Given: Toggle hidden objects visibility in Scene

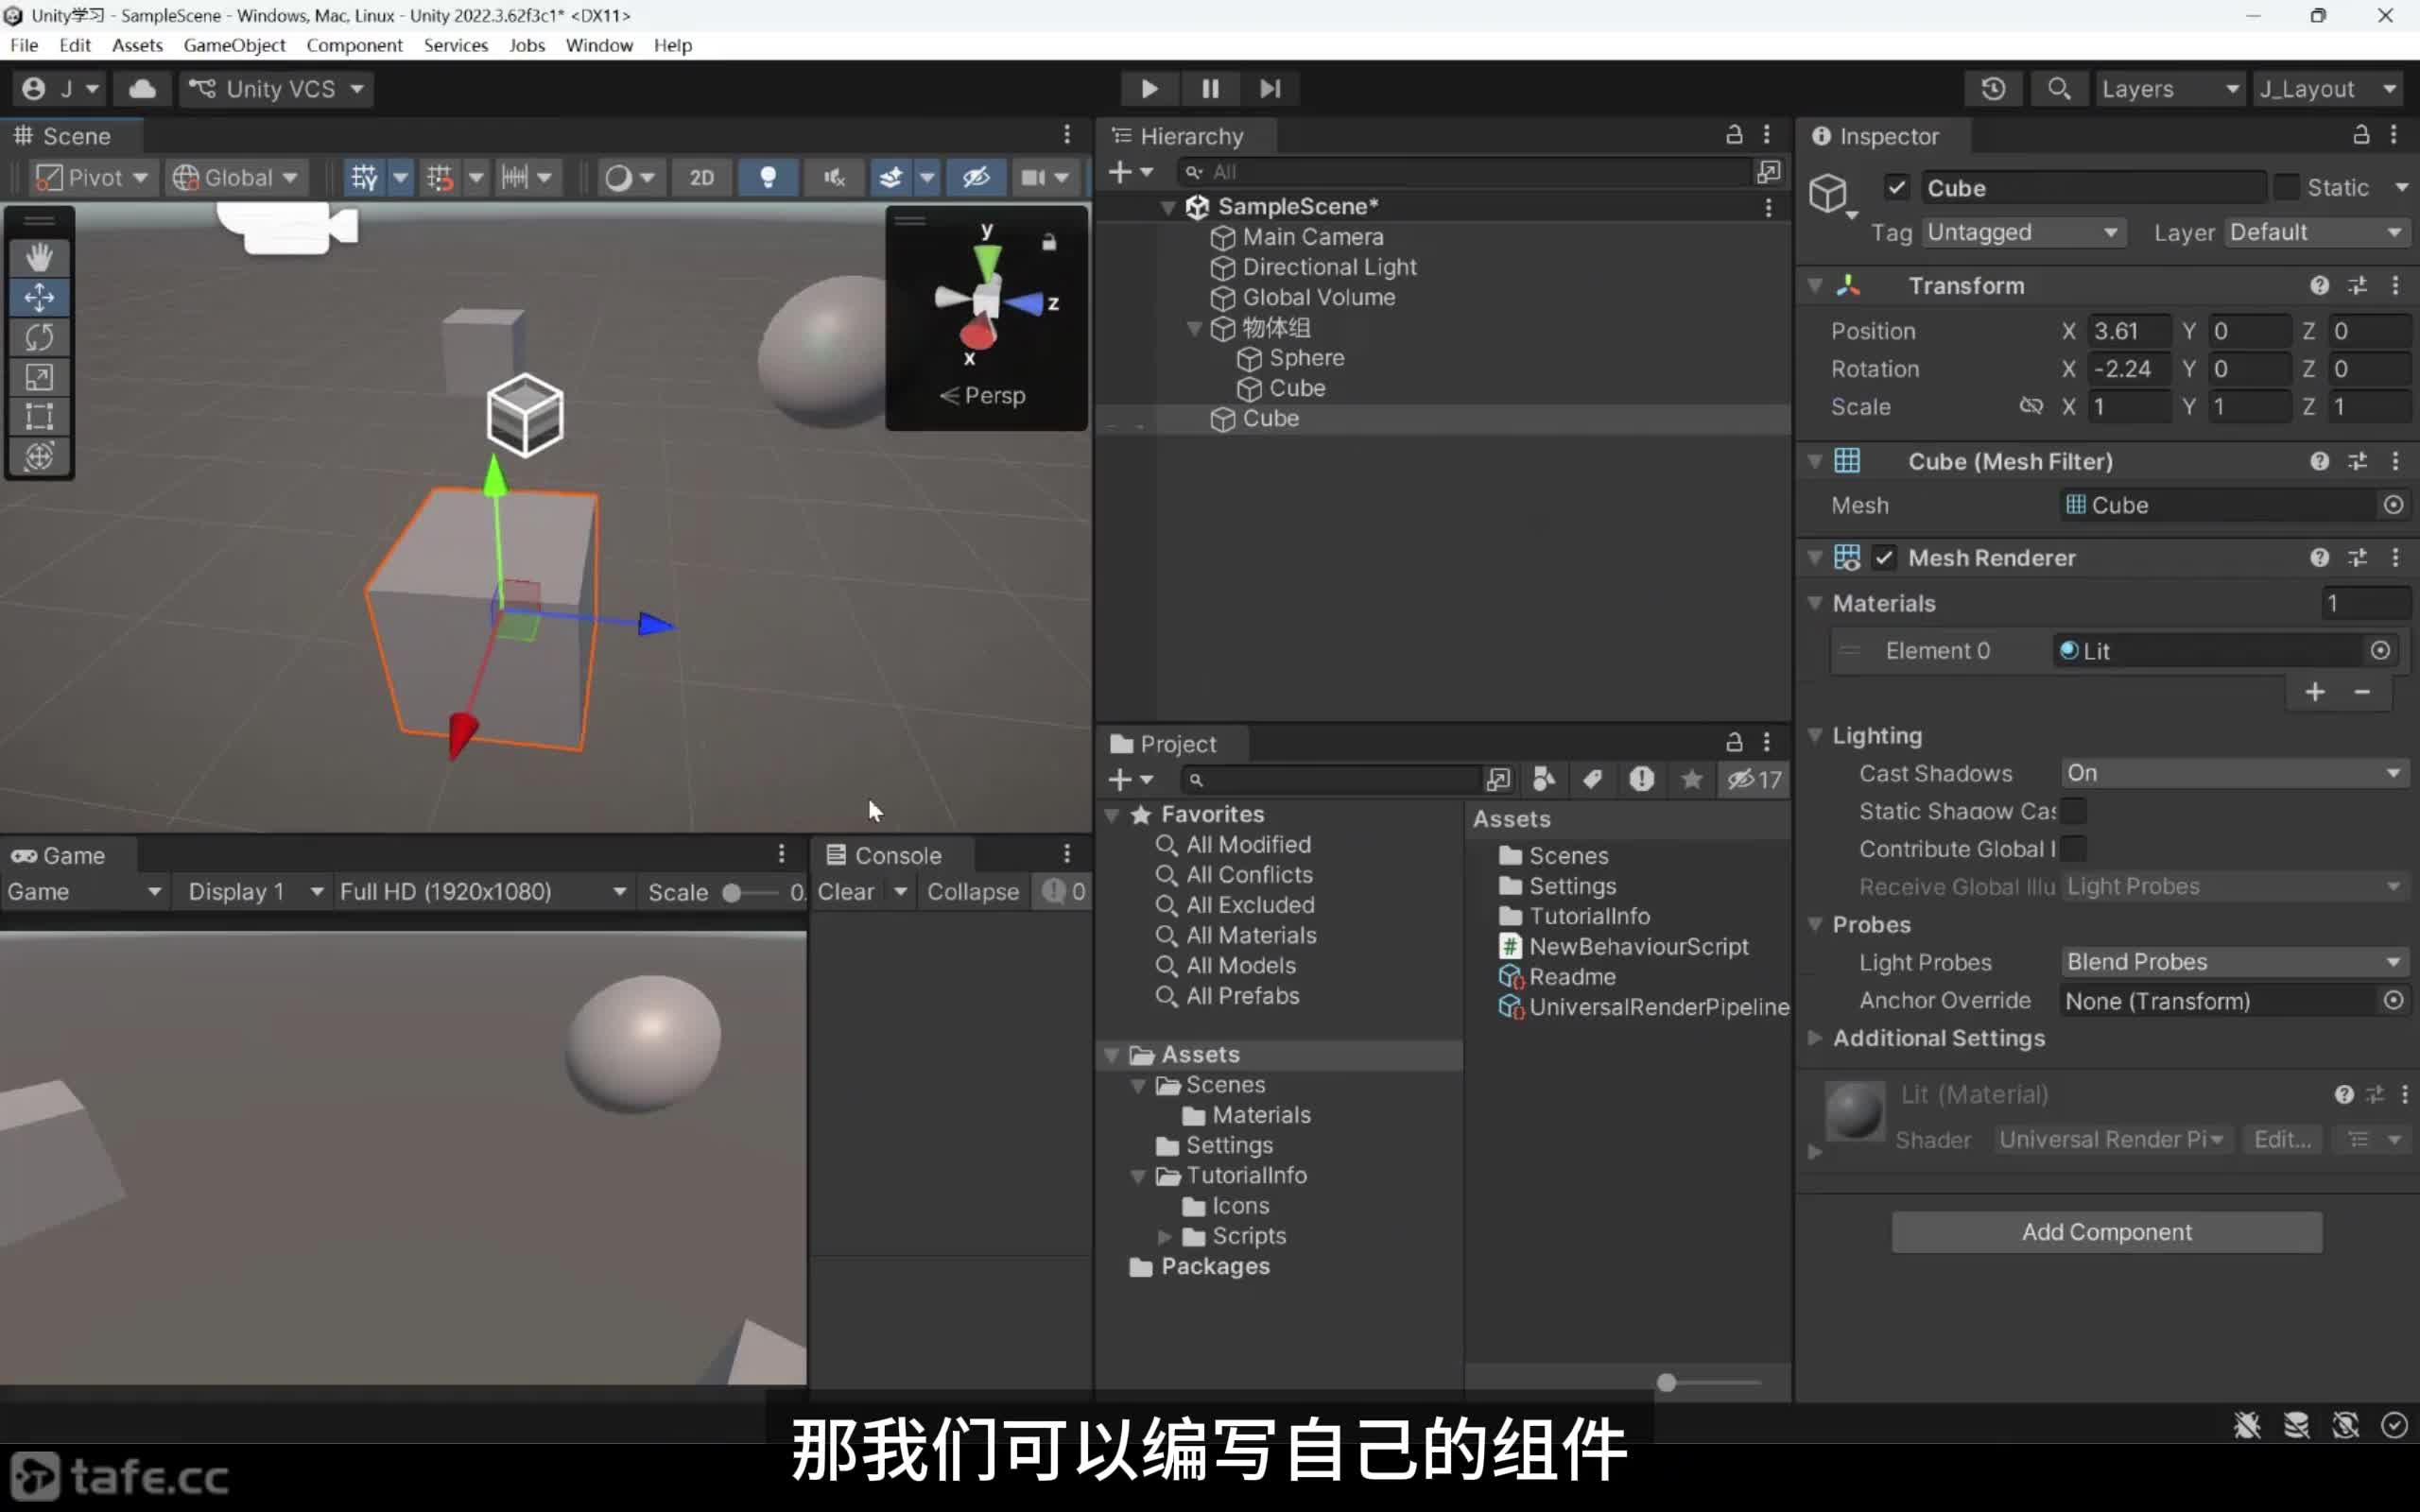Looking at the screenshot, I should pyautogui.click(x=976, y=178).
